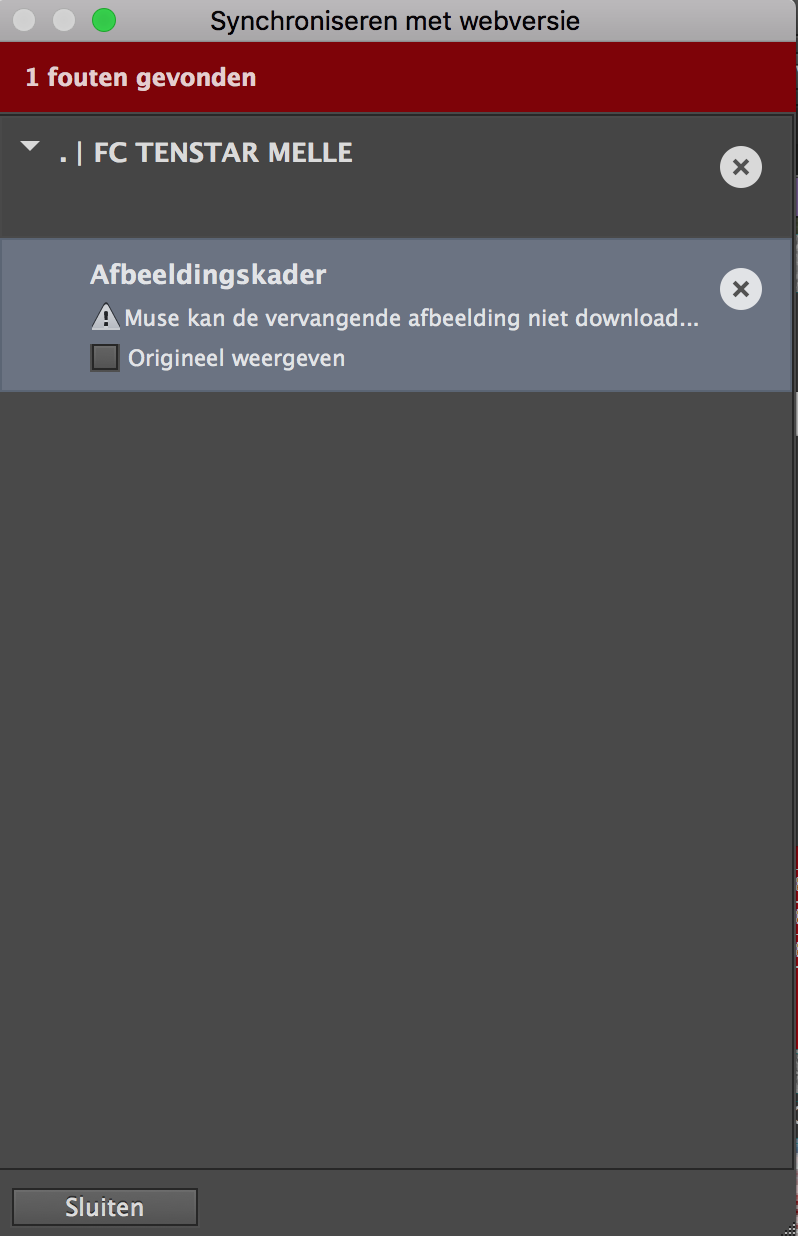Dismiss the FC TENSTAR MELLE page entry
Image resolution: width=798 pixels, height=1236 pixels.
(741, 167)
